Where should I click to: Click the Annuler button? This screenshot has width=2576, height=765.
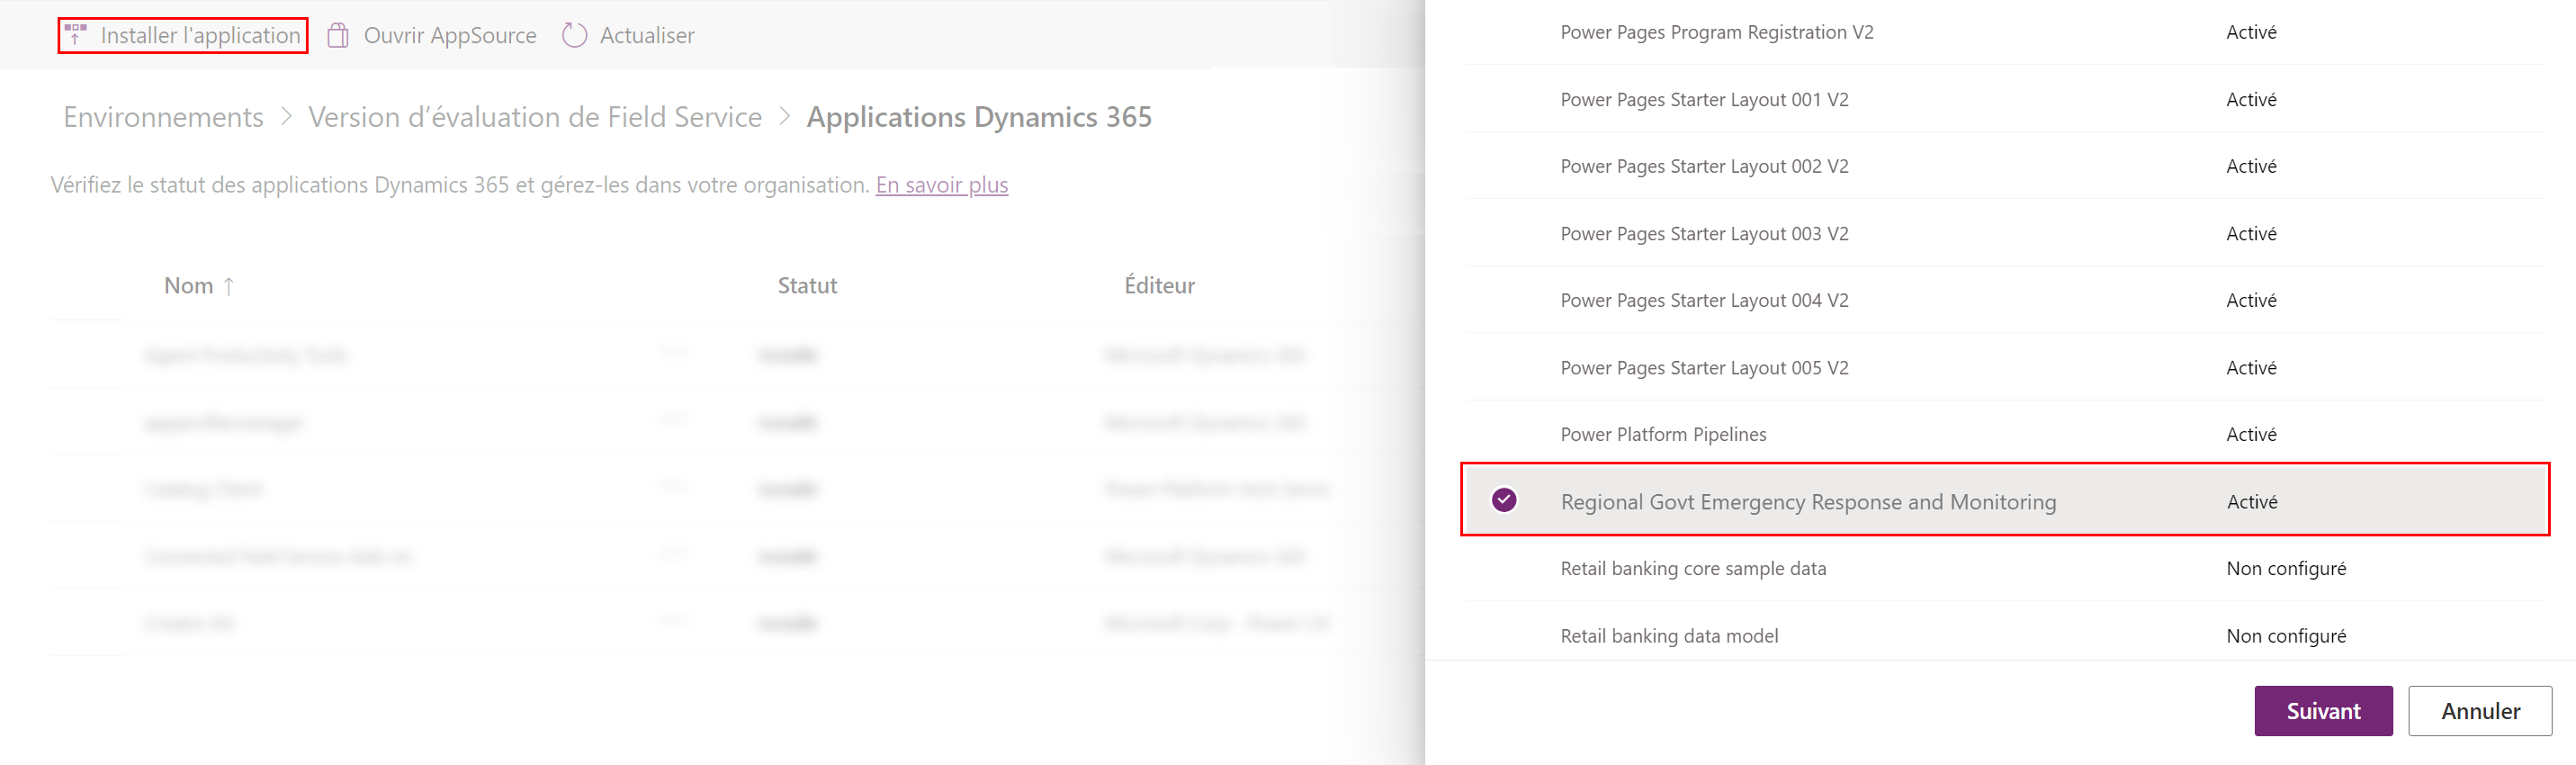pyautogui.click(x=2480, y=711)
